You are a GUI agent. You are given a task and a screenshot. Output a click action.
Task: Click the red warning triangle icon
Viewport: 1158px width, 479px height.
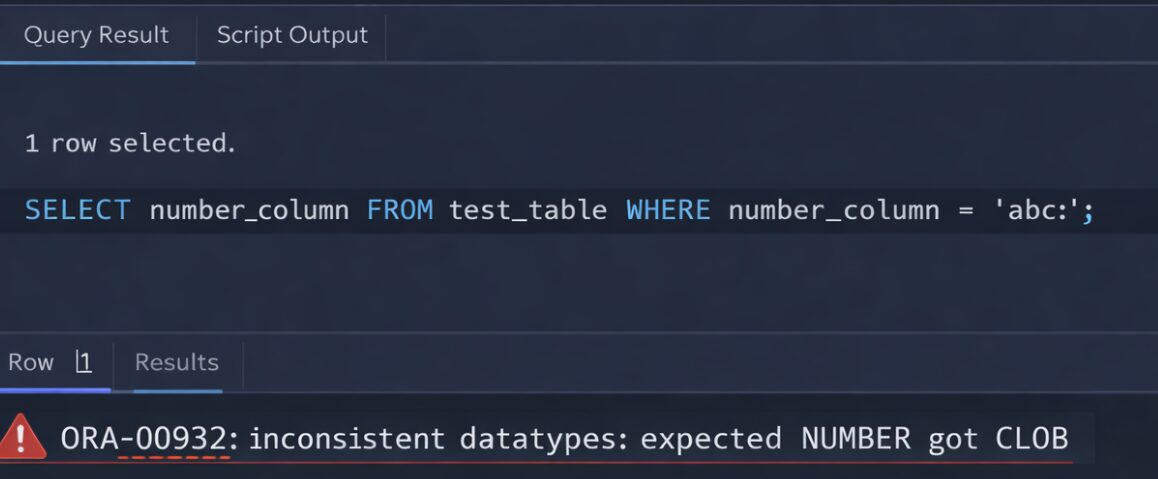[23, 437]
